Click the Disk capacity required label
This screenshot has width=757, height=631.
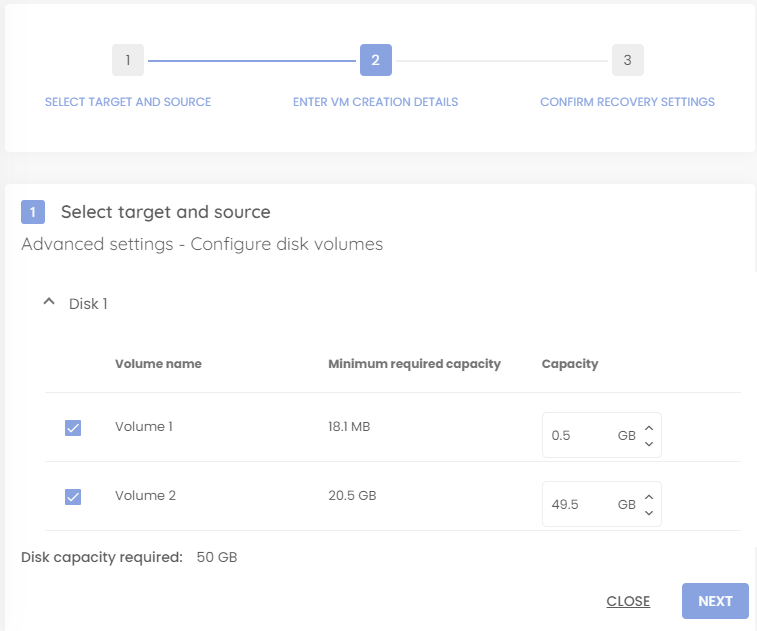[x=102, y=557]
